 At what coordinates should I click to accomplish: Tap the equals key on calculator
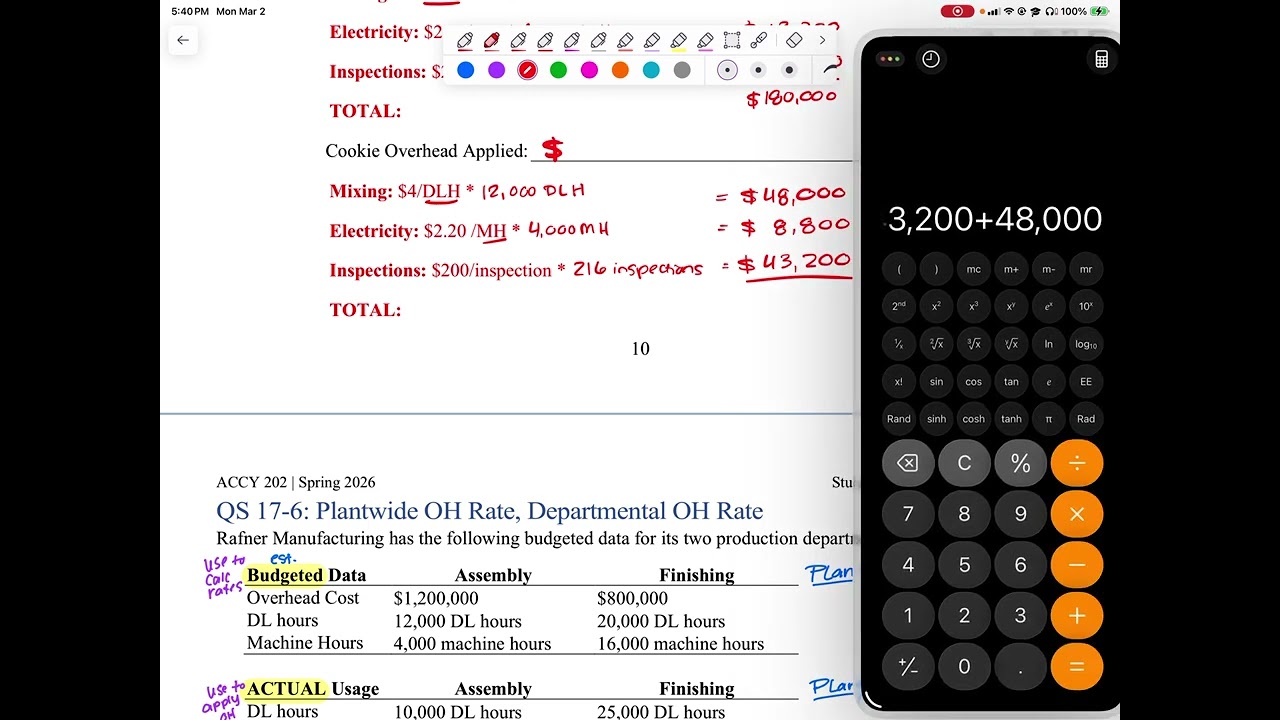point(1077,667)
